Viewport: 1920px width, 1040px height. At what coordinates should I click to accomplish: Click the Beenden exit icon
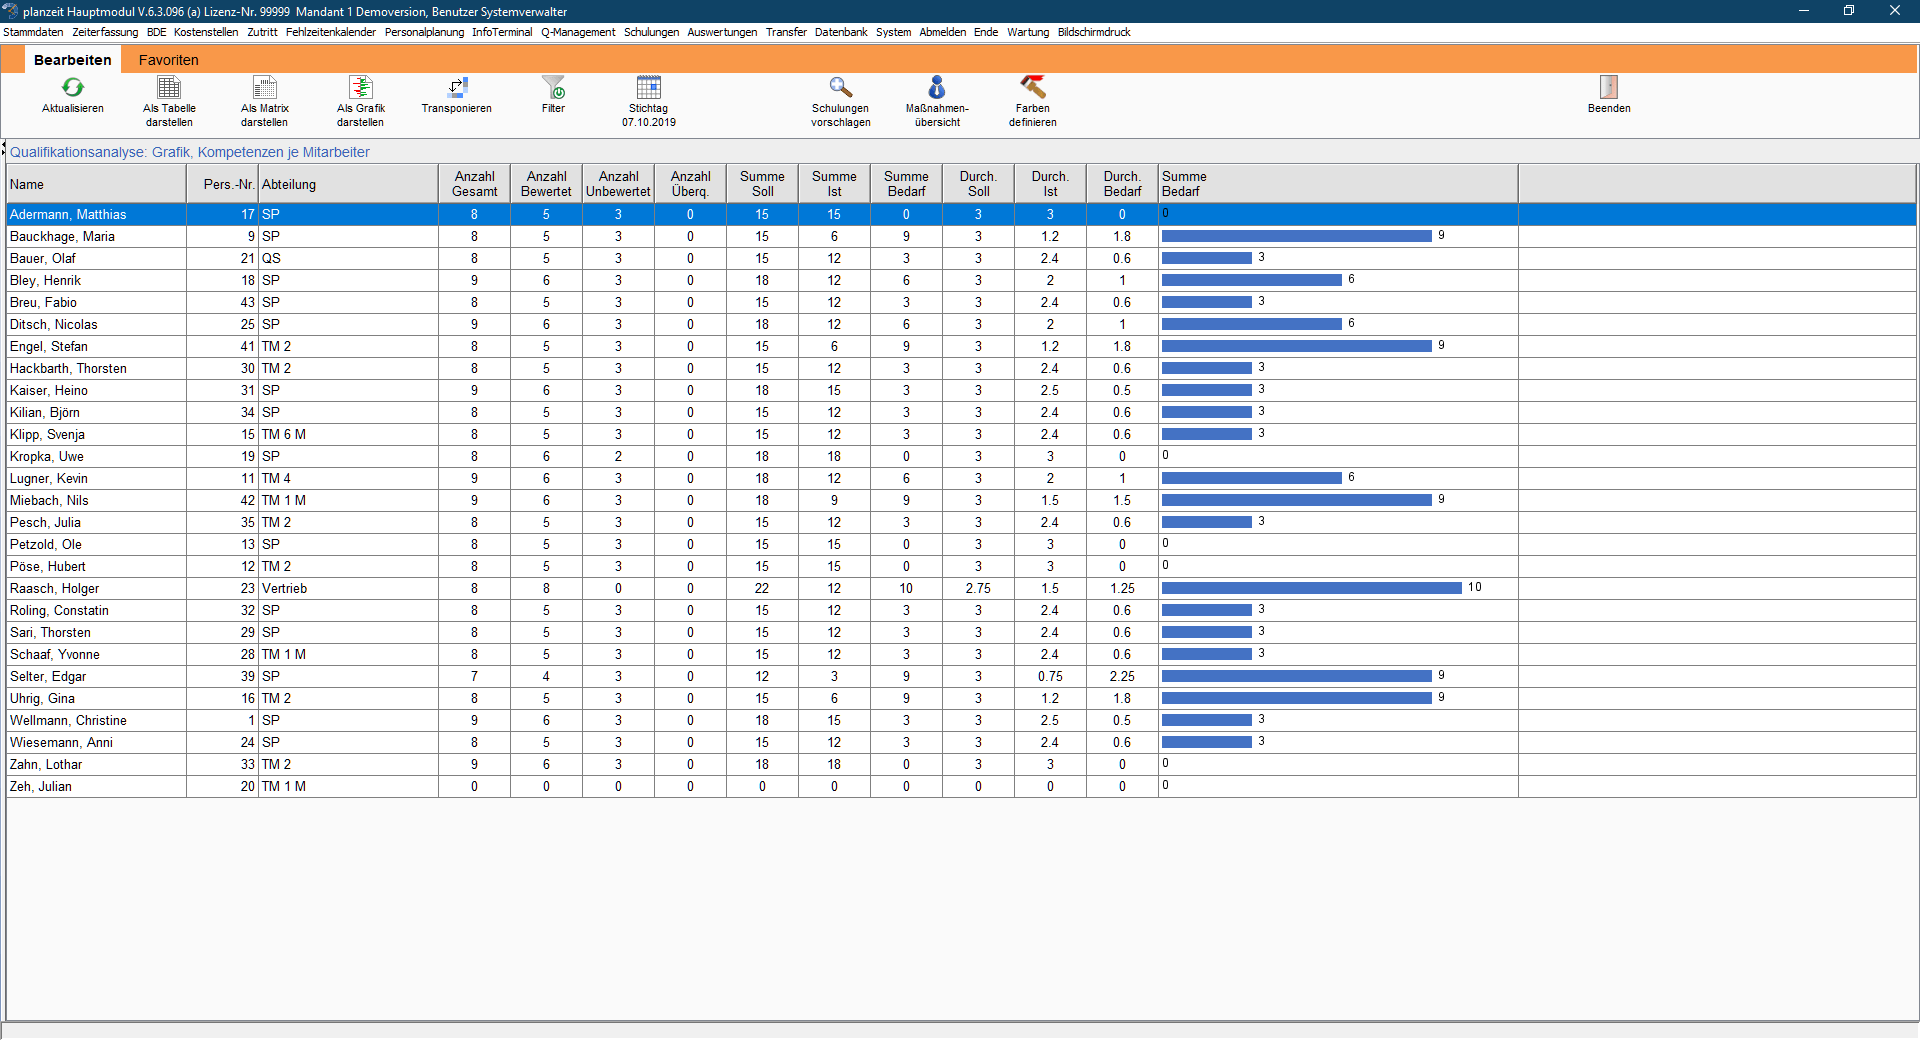coord(1608,88)
